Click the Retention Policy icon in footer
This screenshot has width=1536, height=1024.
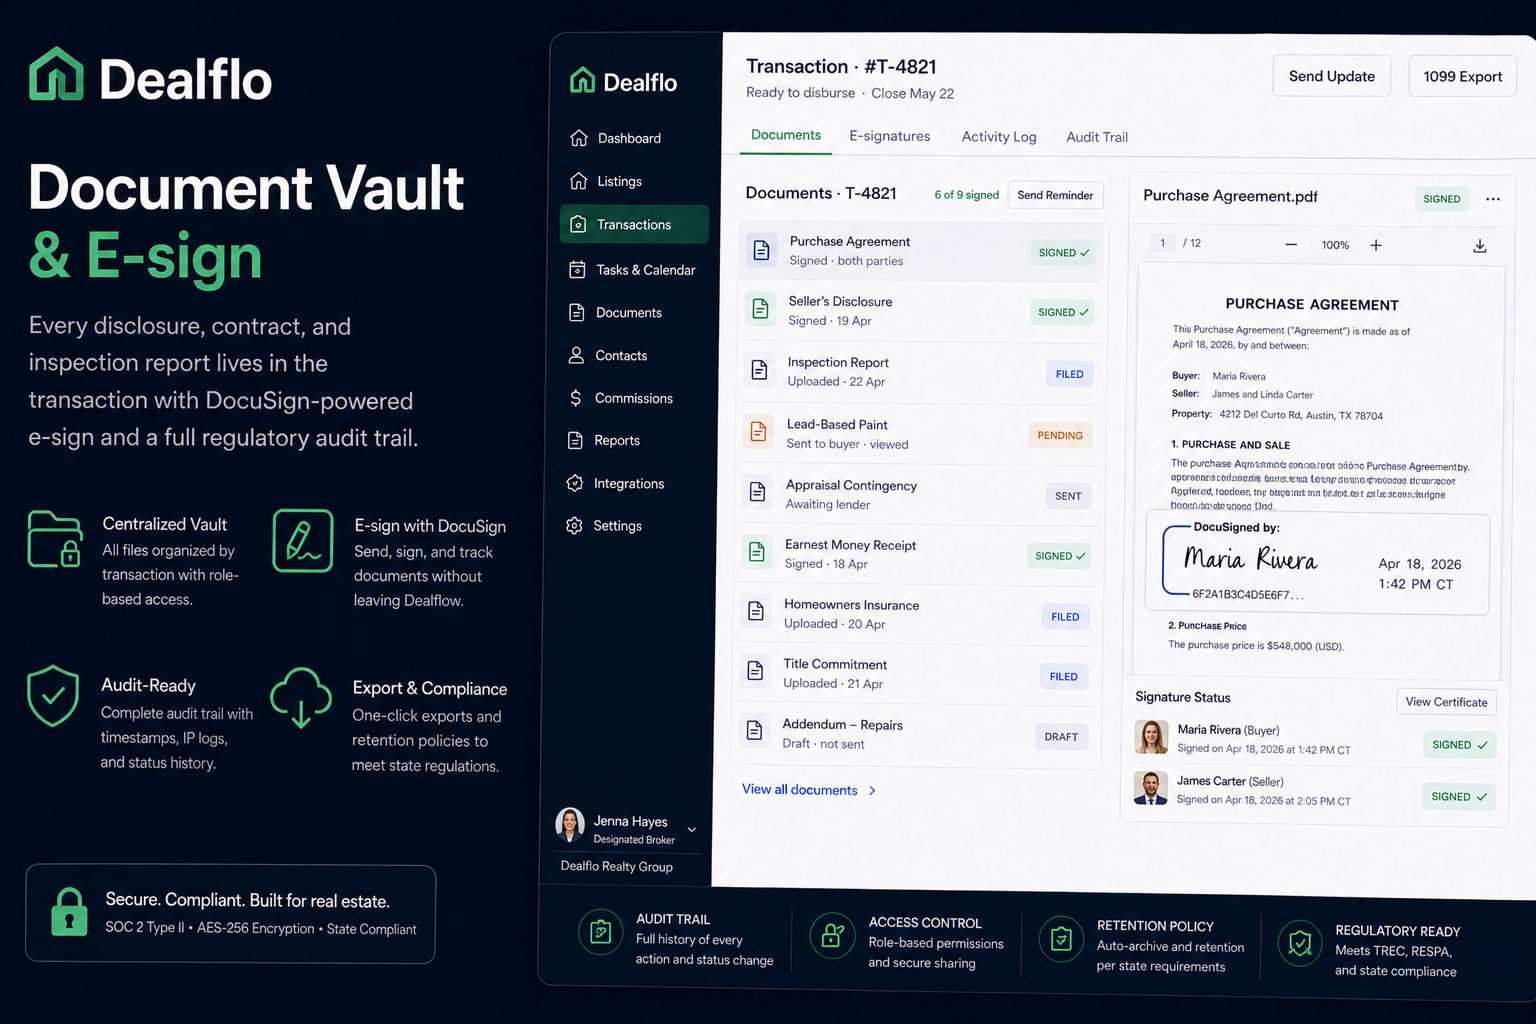(1061, 939)
